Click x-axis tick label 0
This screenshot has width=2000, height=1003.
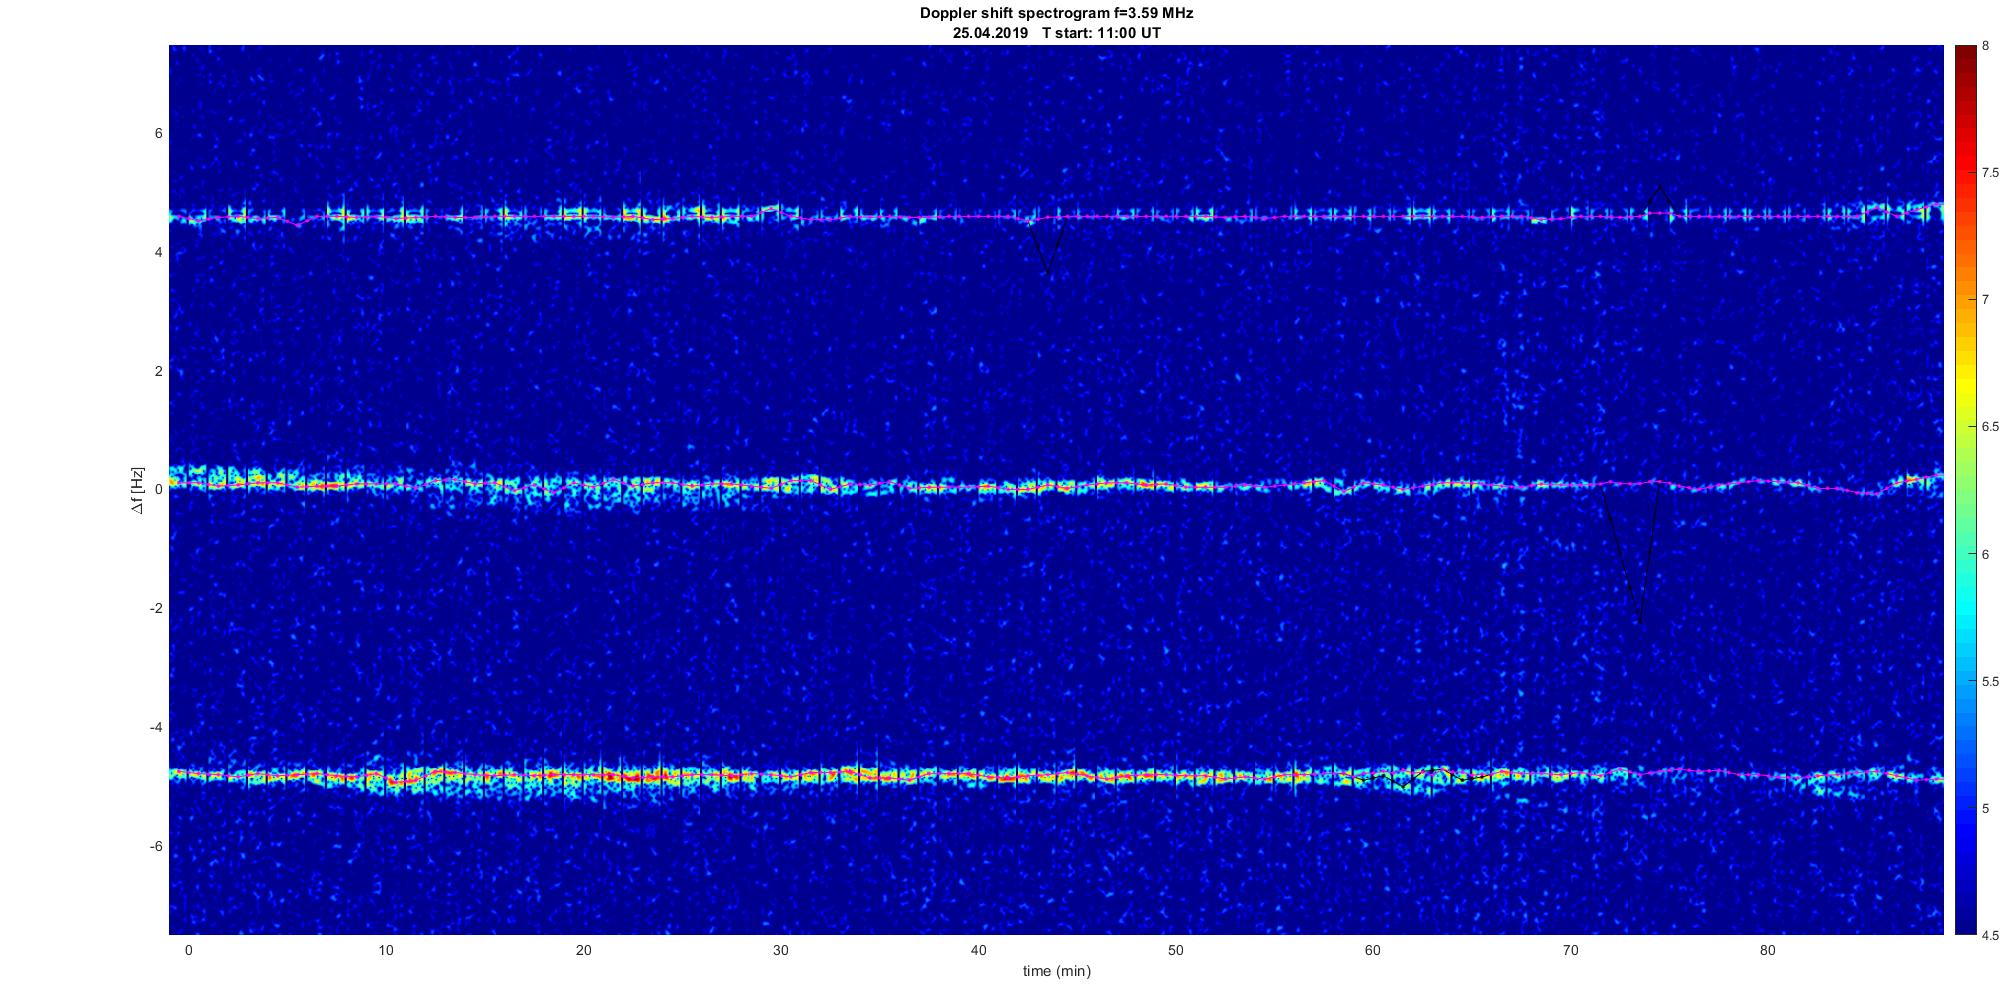pyautogui.click(x=188, y=950)
